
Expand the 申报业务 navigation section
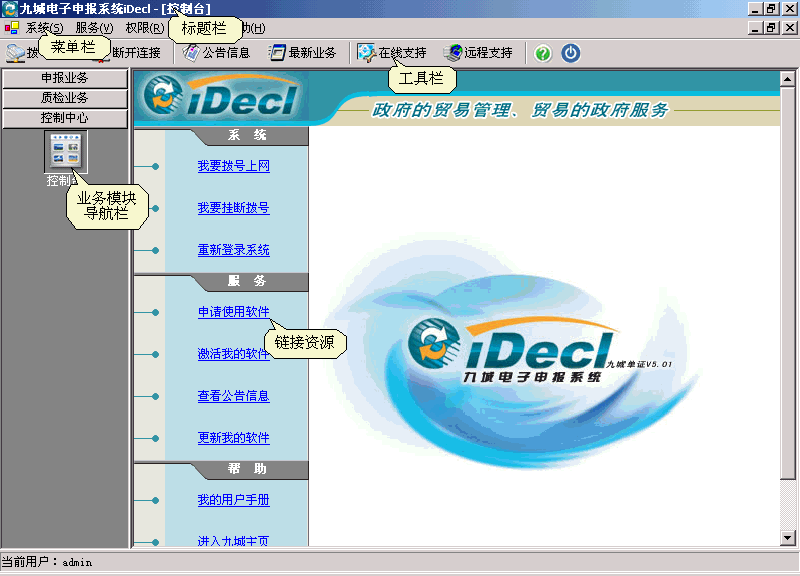click(x=65, y=78)
